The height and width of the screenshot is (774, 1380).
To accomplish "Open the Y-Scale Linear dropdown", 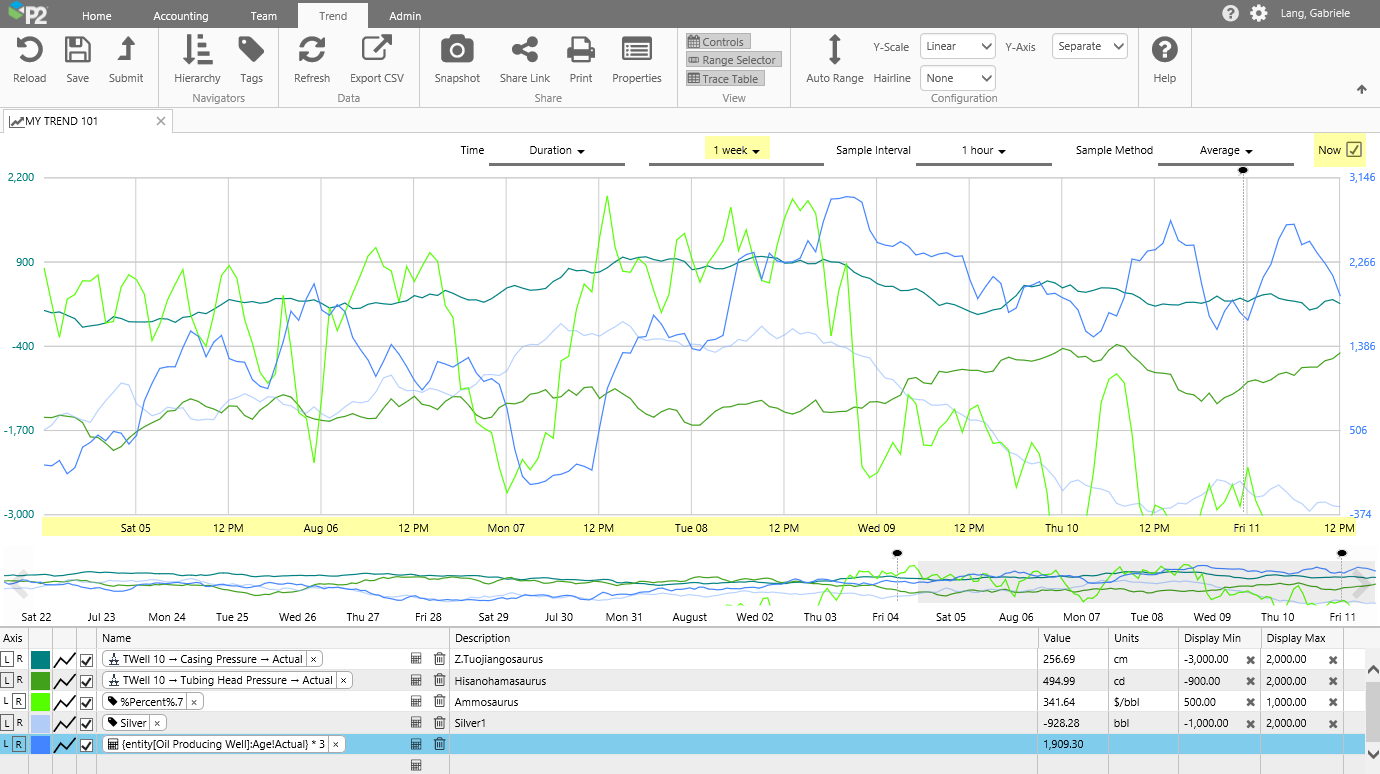I will (x=957, y=46).
